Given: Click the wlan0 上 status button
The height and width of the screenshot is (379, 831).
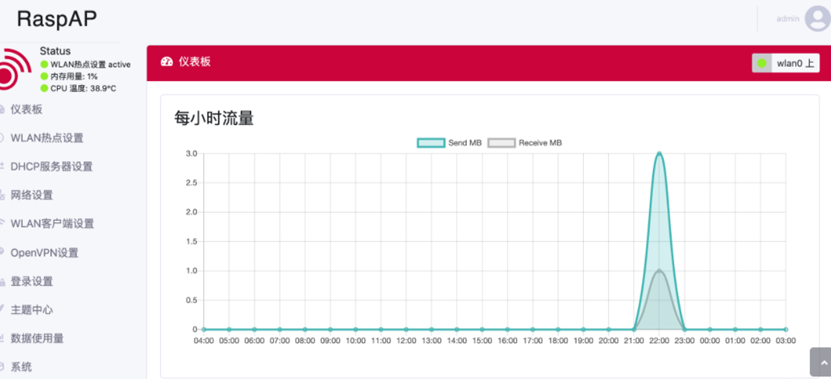Looking at the screenshot, I should 786,63.
